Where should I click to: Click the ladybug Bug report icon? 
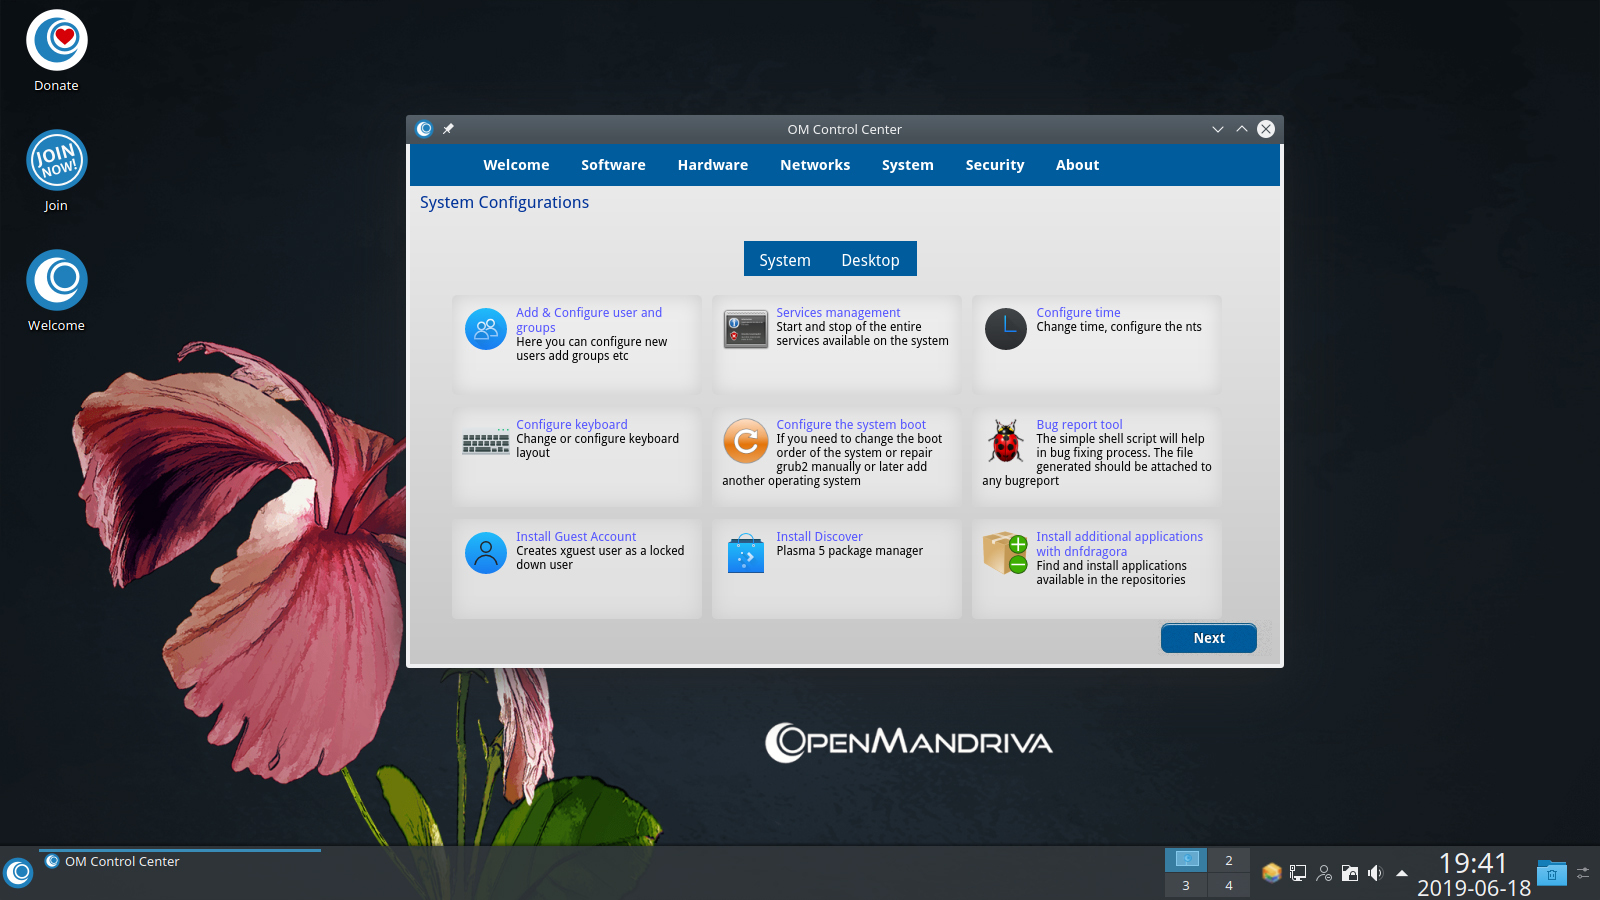1006,441
